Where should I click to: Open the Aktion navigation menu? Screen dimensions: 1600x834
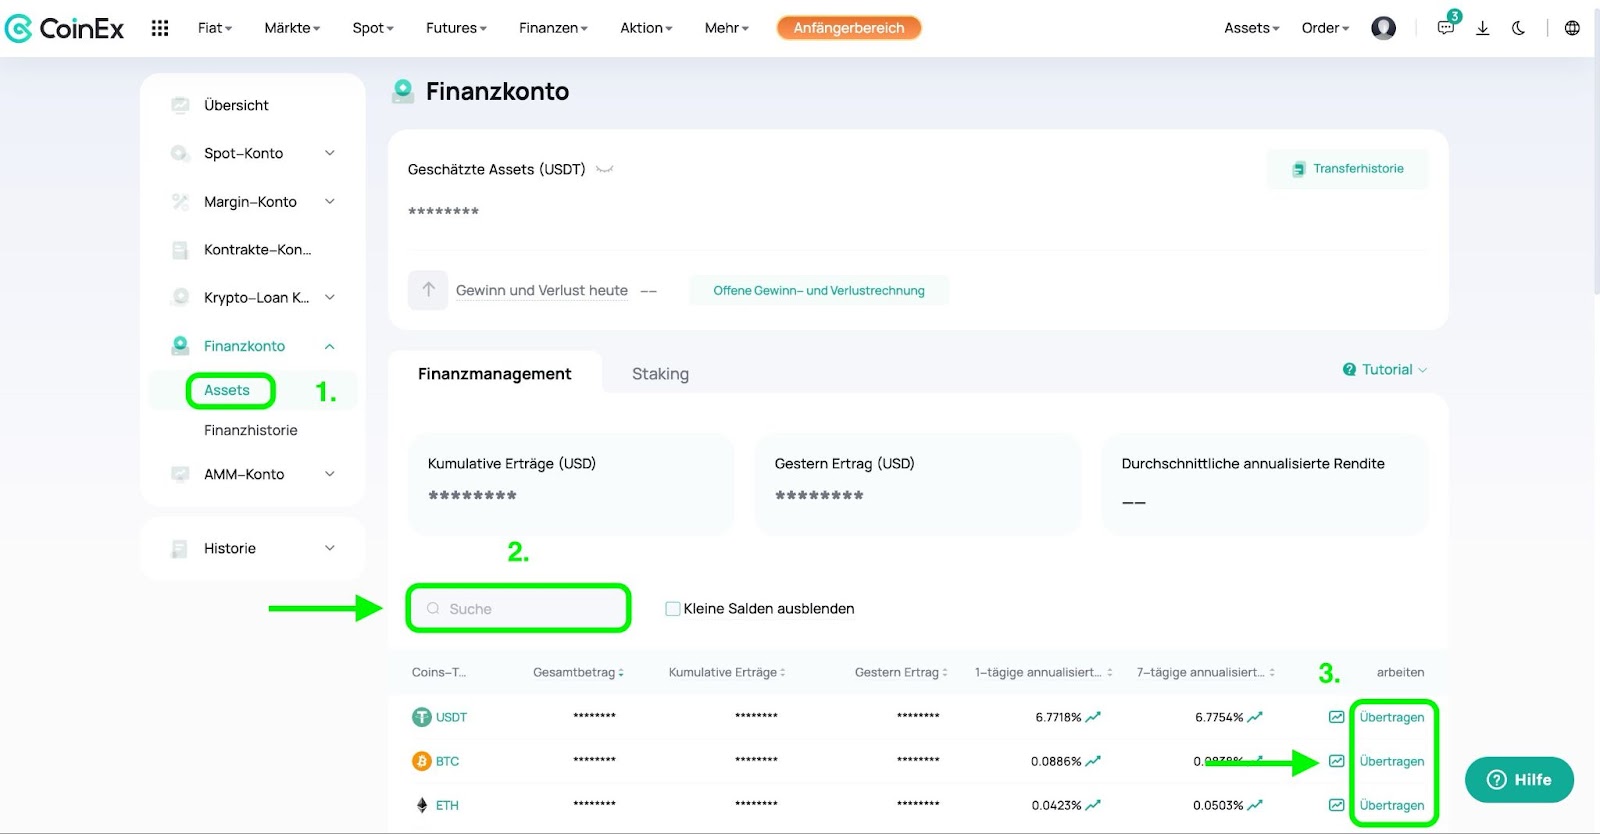tap(646, 28)
